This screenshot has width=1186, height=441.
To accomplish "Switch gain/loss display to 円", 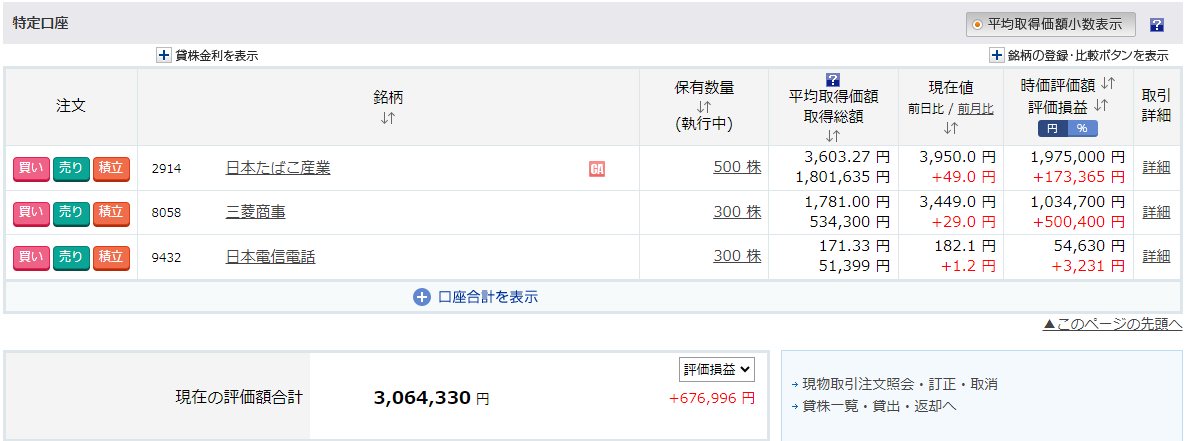I will coord(1052,129).
